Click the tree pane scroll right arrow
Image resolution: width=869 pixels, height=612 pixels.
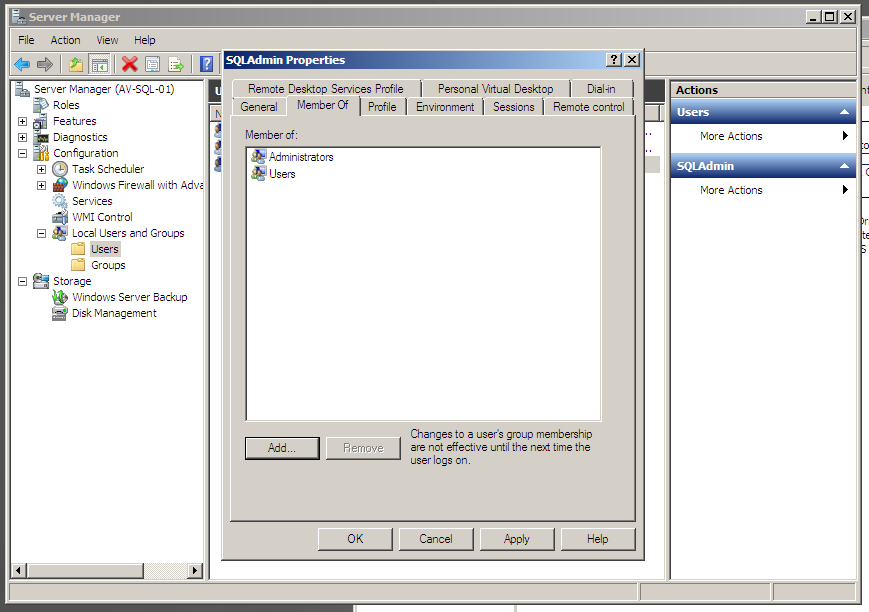click(x=195, y=570)
